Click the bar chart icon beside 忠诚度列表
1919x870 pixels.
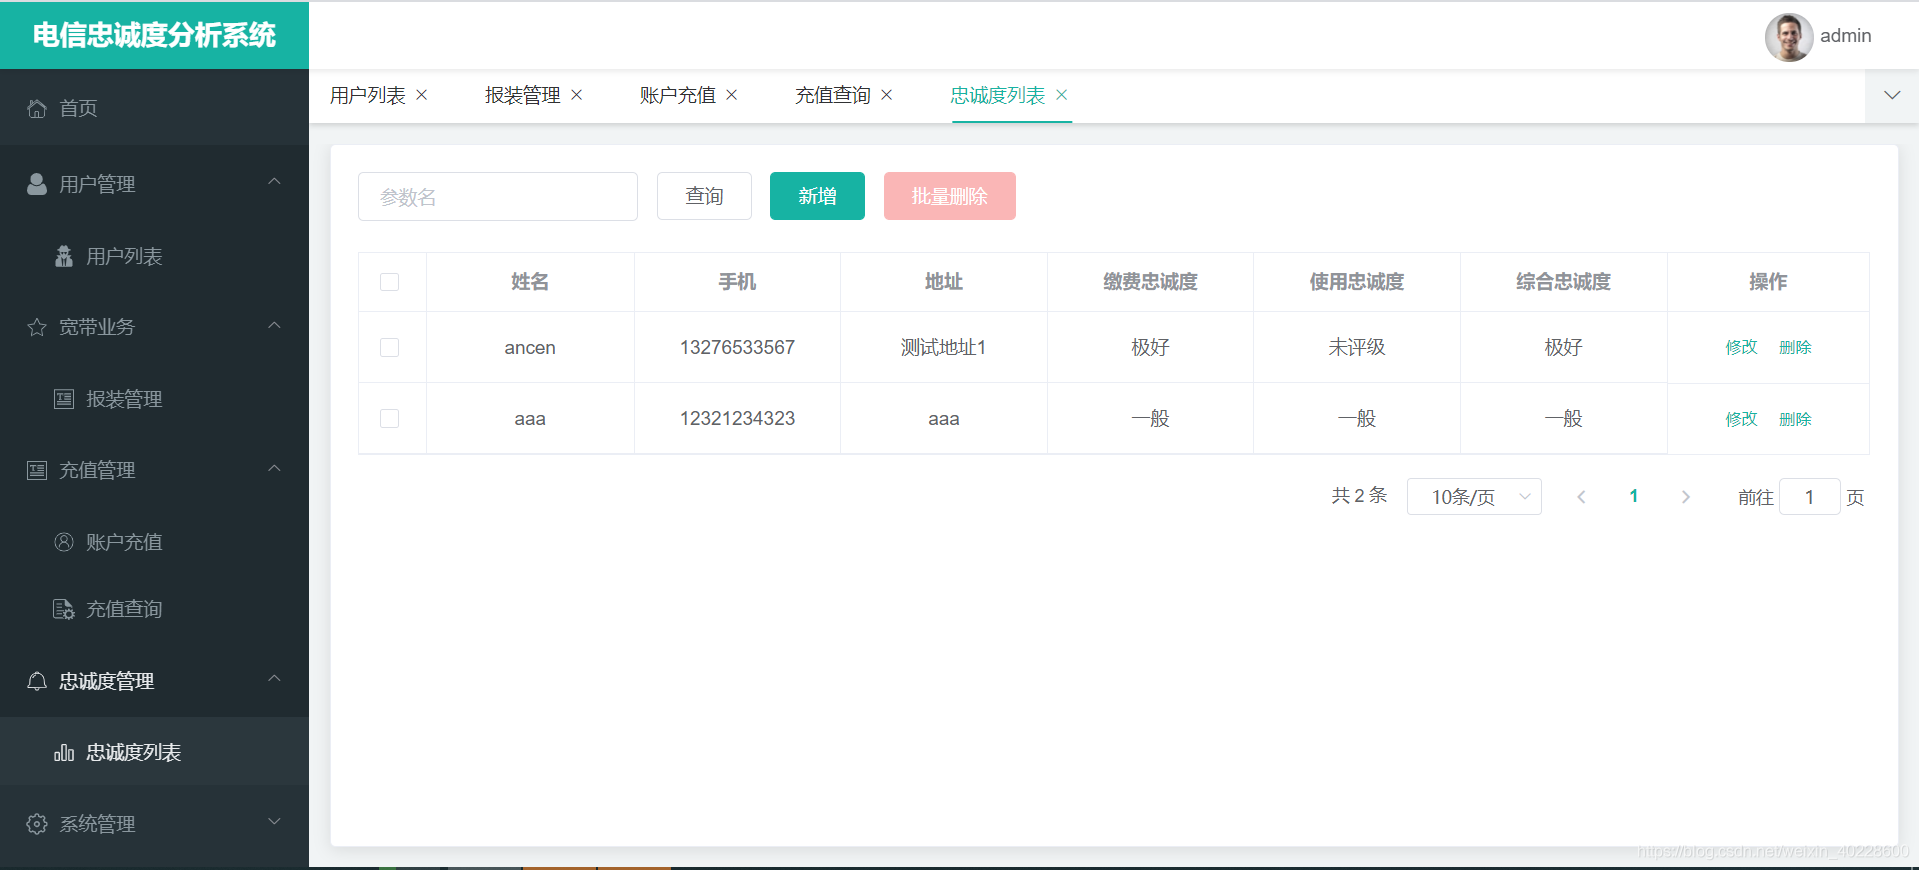coord(64,752)
